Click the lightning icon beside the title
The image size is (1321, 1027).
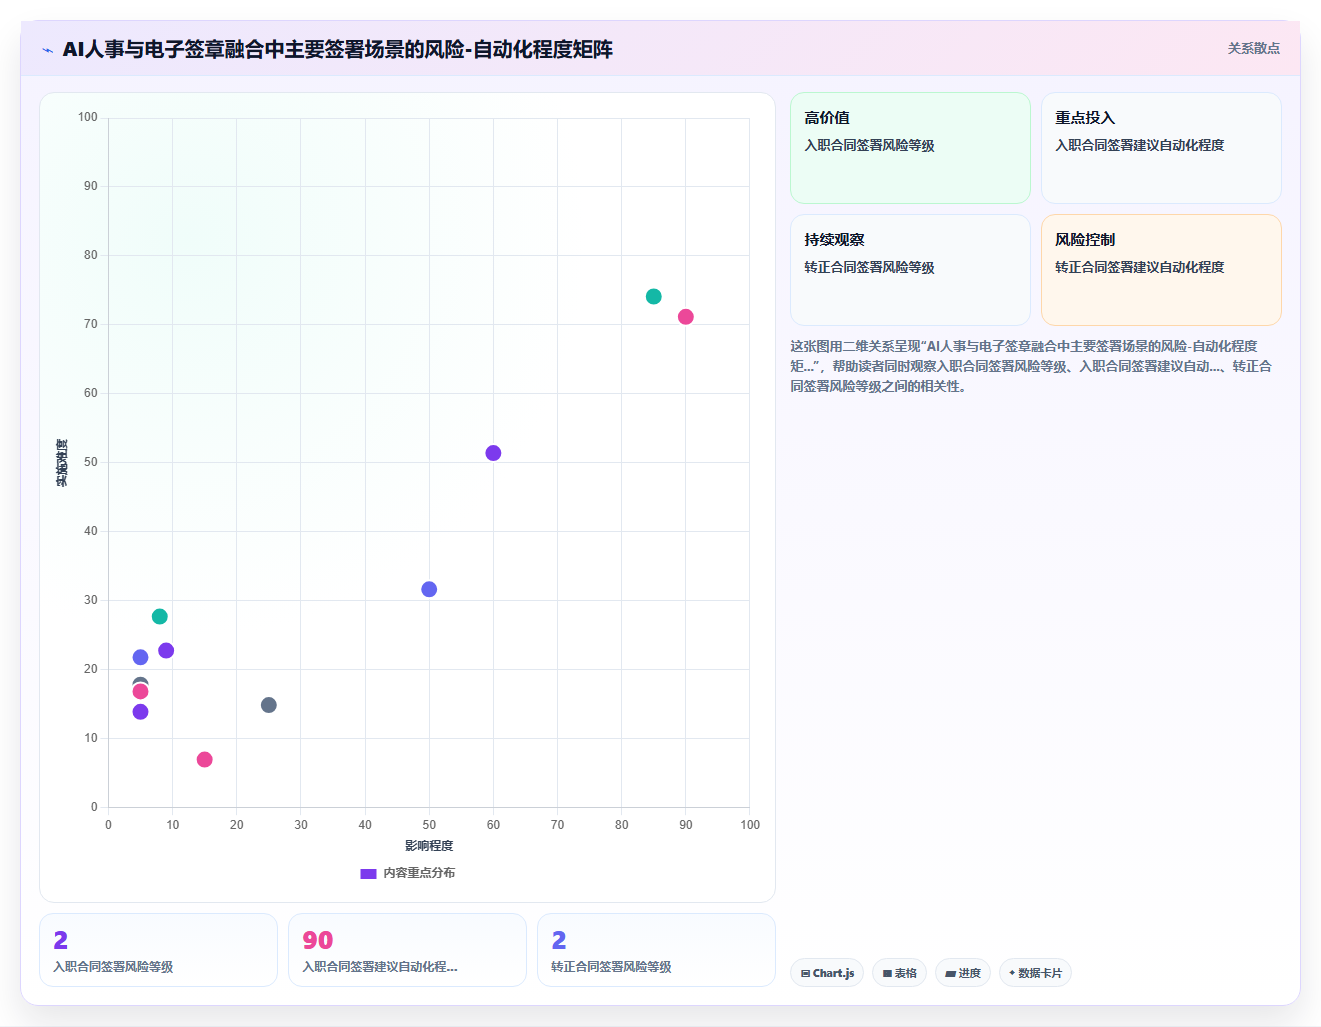47,50
